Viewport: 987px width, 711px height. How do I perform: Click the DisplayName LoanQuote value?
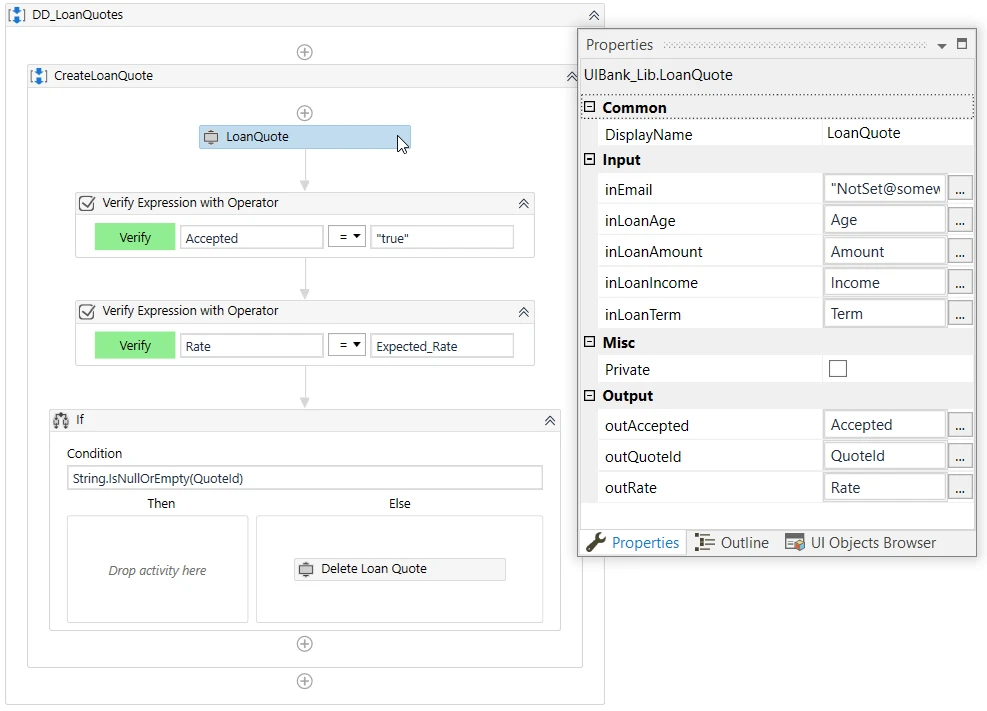point(897,133)
